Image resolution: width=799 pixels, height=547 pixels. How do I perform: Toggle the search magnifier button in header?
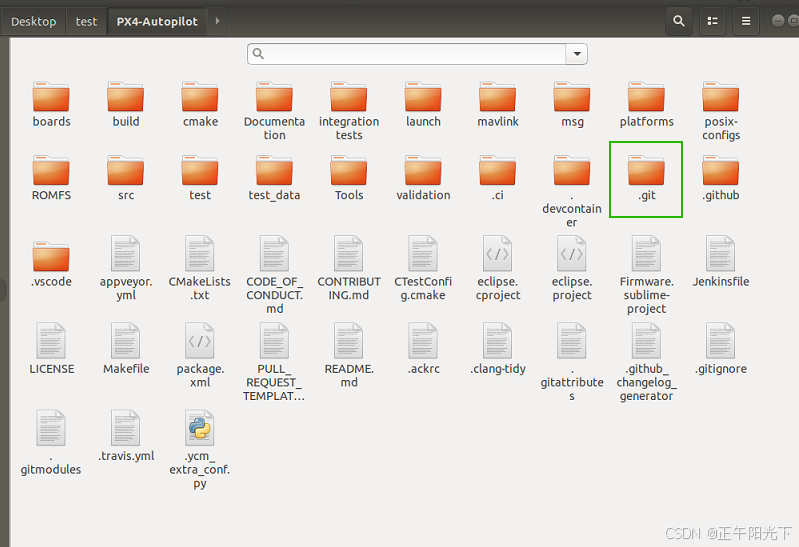point(679,21)
